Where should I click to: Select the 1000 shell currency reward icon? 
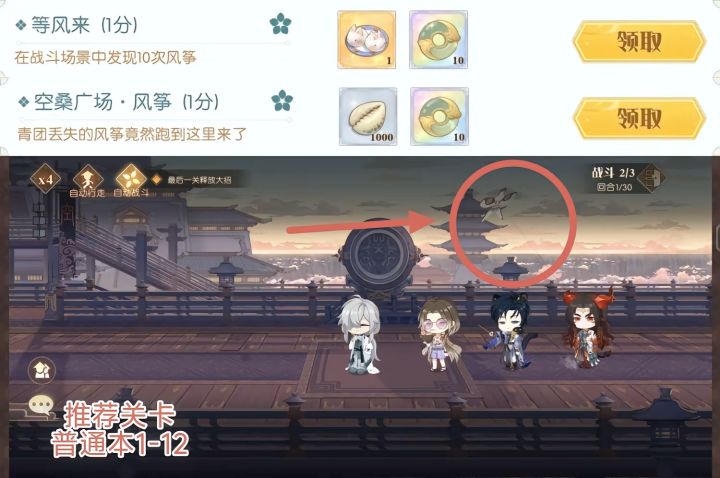coord(368,117)
